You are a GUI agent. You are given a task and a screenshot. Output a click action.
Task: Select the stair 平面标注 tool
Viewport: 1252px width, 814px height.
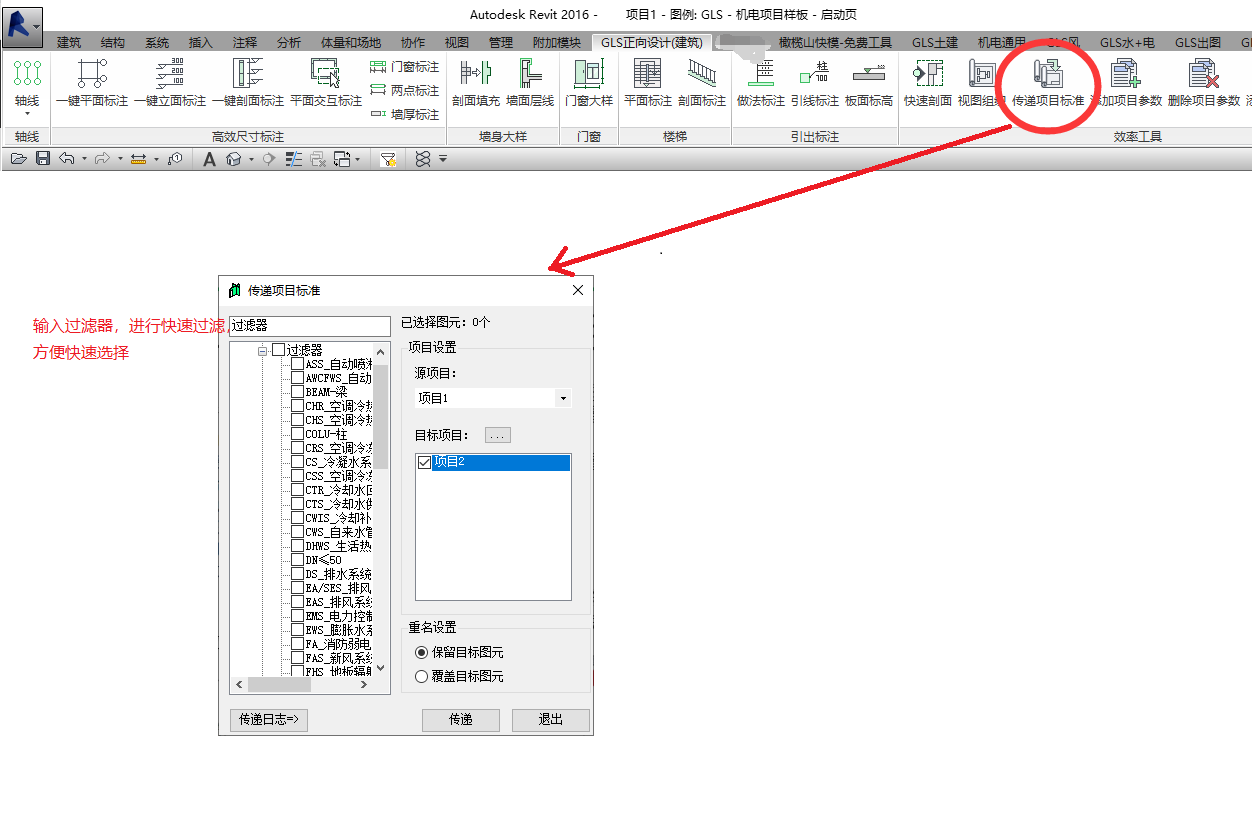(x=648, y=83)
